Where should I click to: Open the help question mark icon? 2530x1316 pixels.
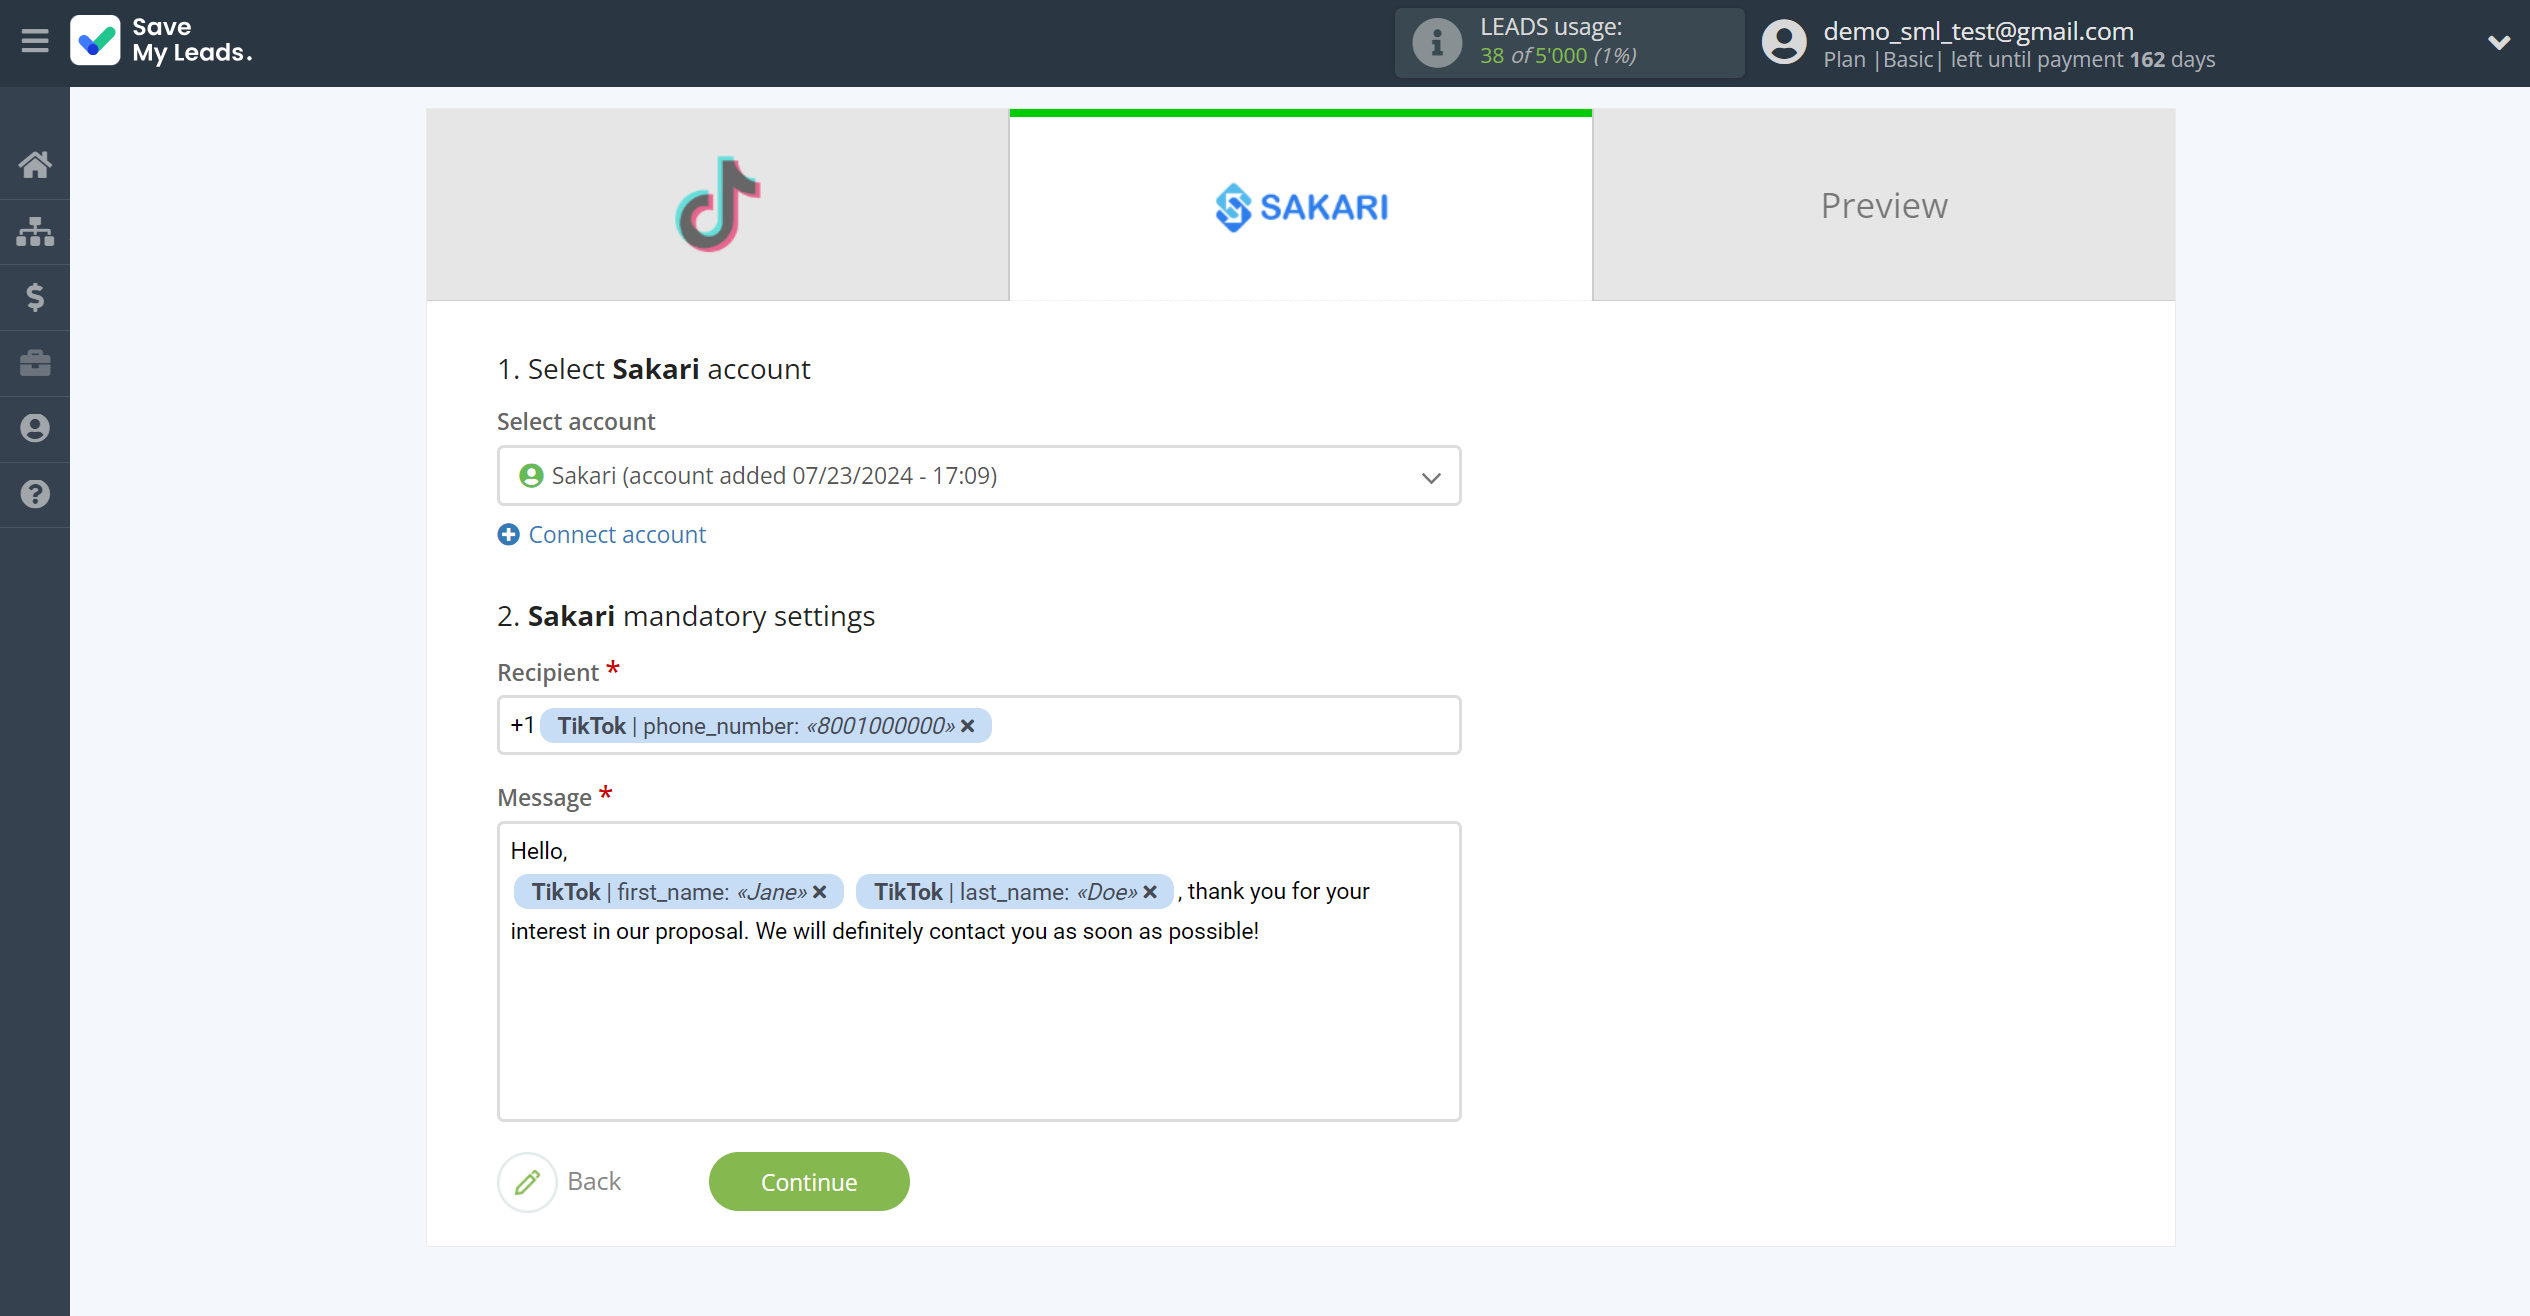[35, 494]
